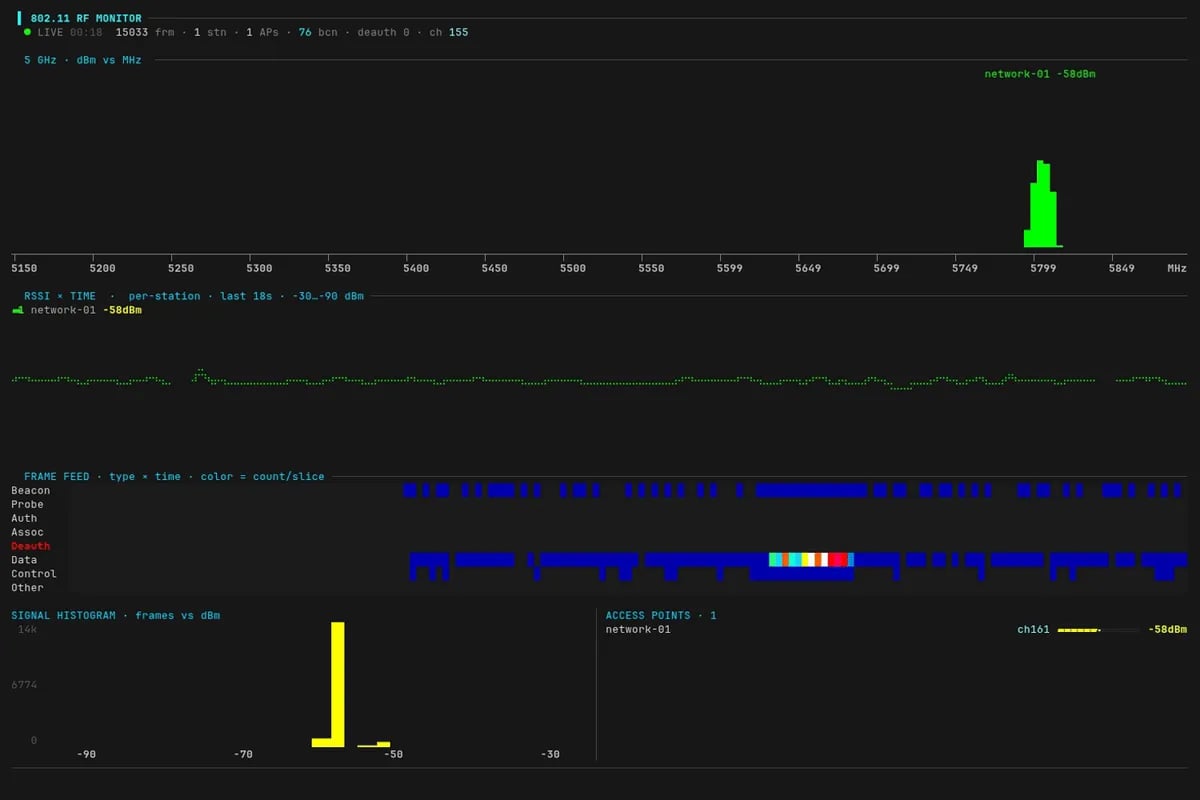
Task: Click the MHz unit label on spectrum axis
Action: (1177, 268)
